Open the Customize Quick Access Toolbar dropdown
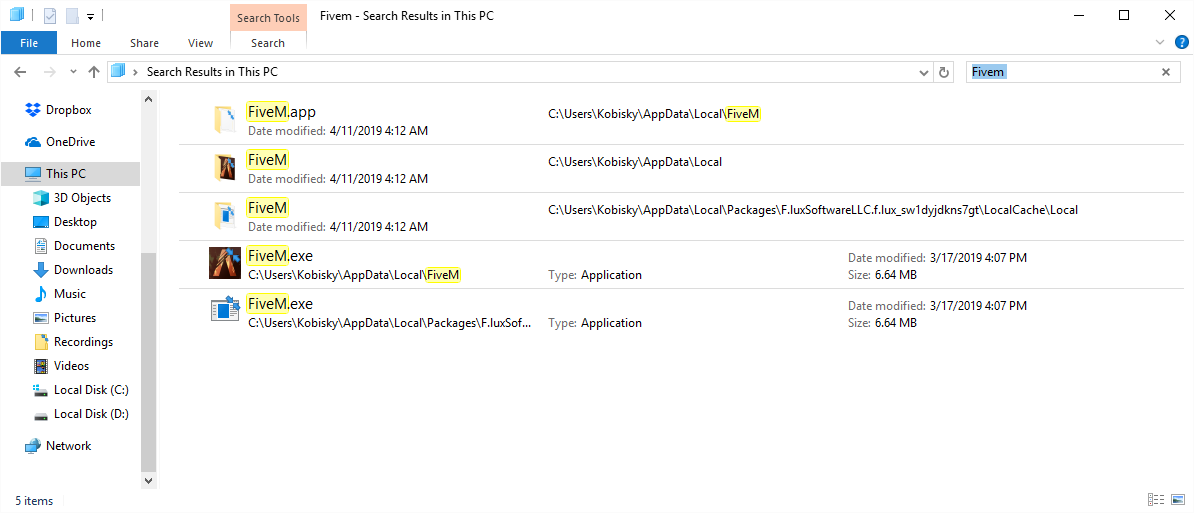The width and height of the screenshot is (1194, 513). click(90, 16)
